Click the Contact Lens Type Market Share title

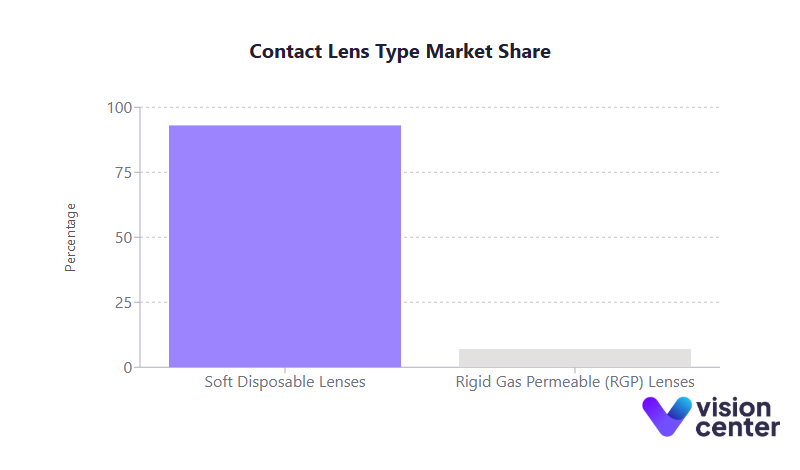[x=400, y=51]
